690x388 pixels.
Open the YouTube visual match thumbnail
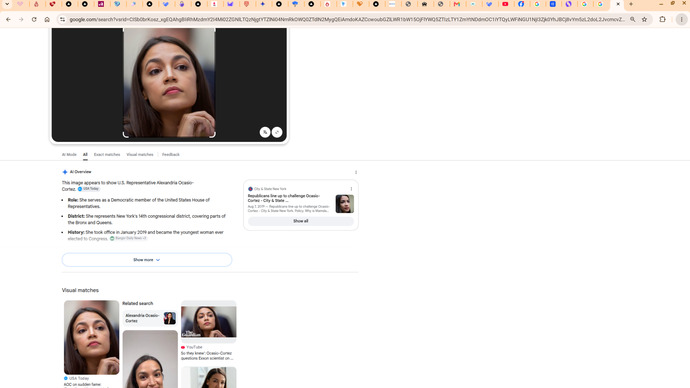point(209,322)
